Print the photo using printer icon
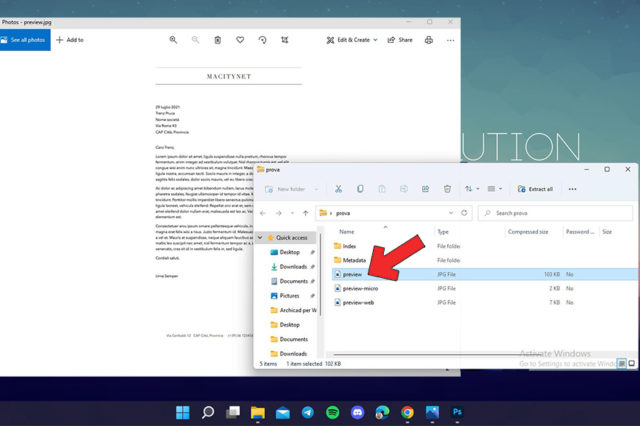 [429, 40]
